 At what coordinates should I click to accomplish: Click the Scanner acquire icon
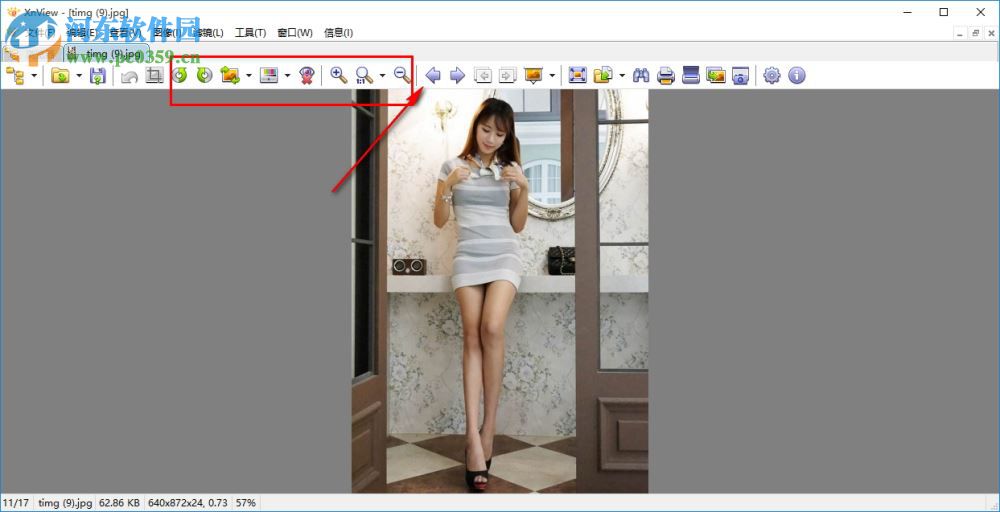coord(691,76)
